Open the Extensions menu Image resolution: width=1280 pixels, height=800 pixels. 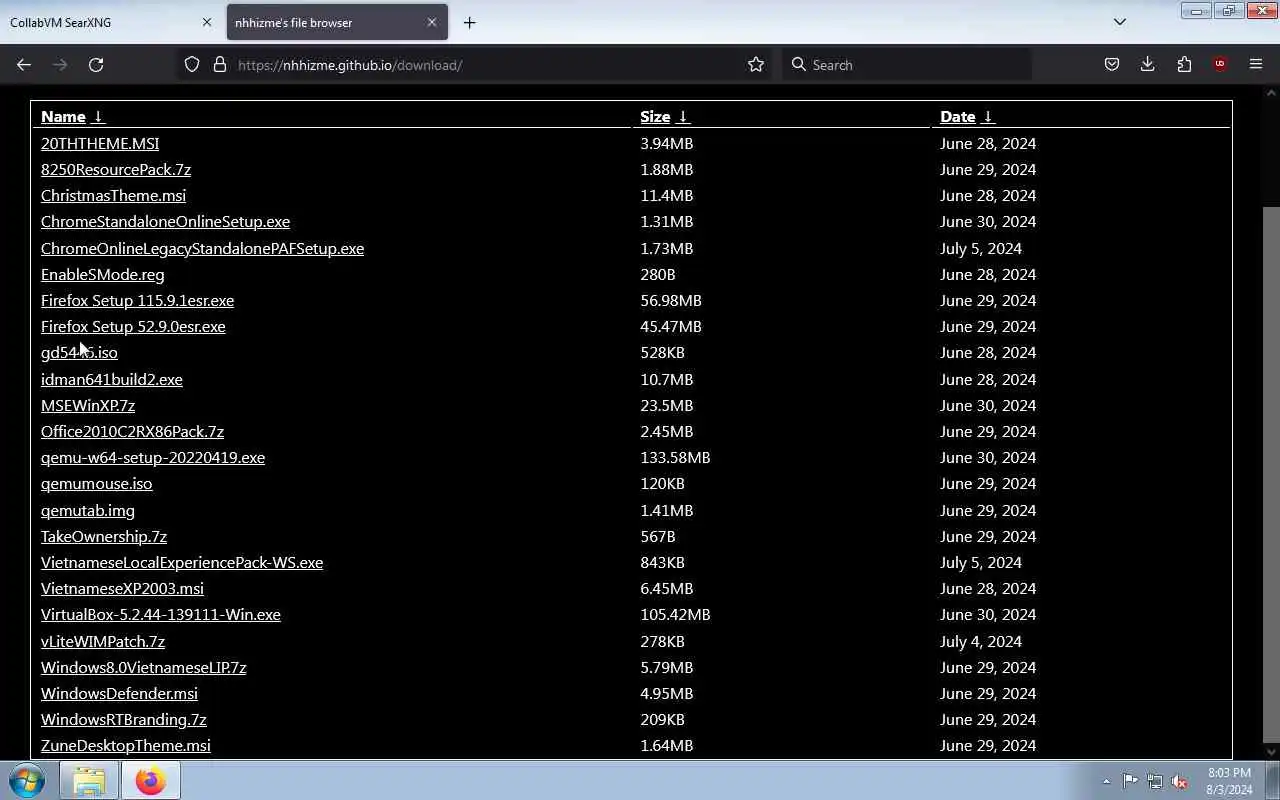1184,64
